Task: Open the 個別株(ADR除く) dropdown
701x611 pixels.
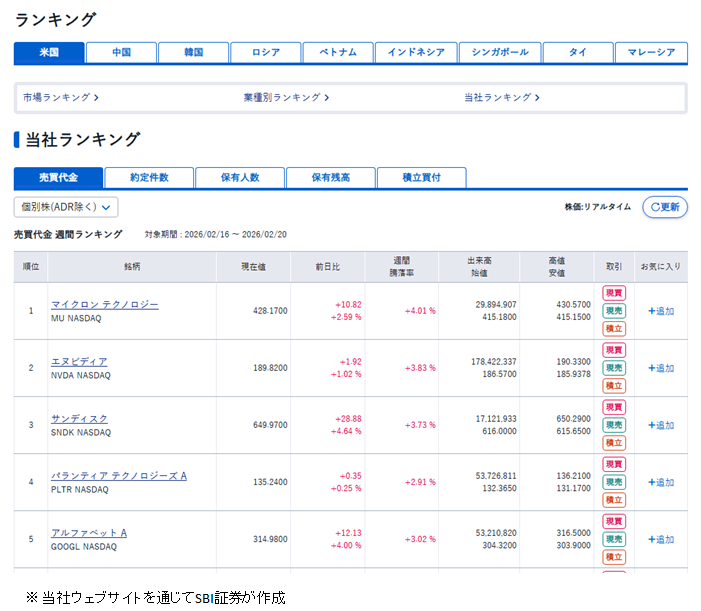Action: 66,207
